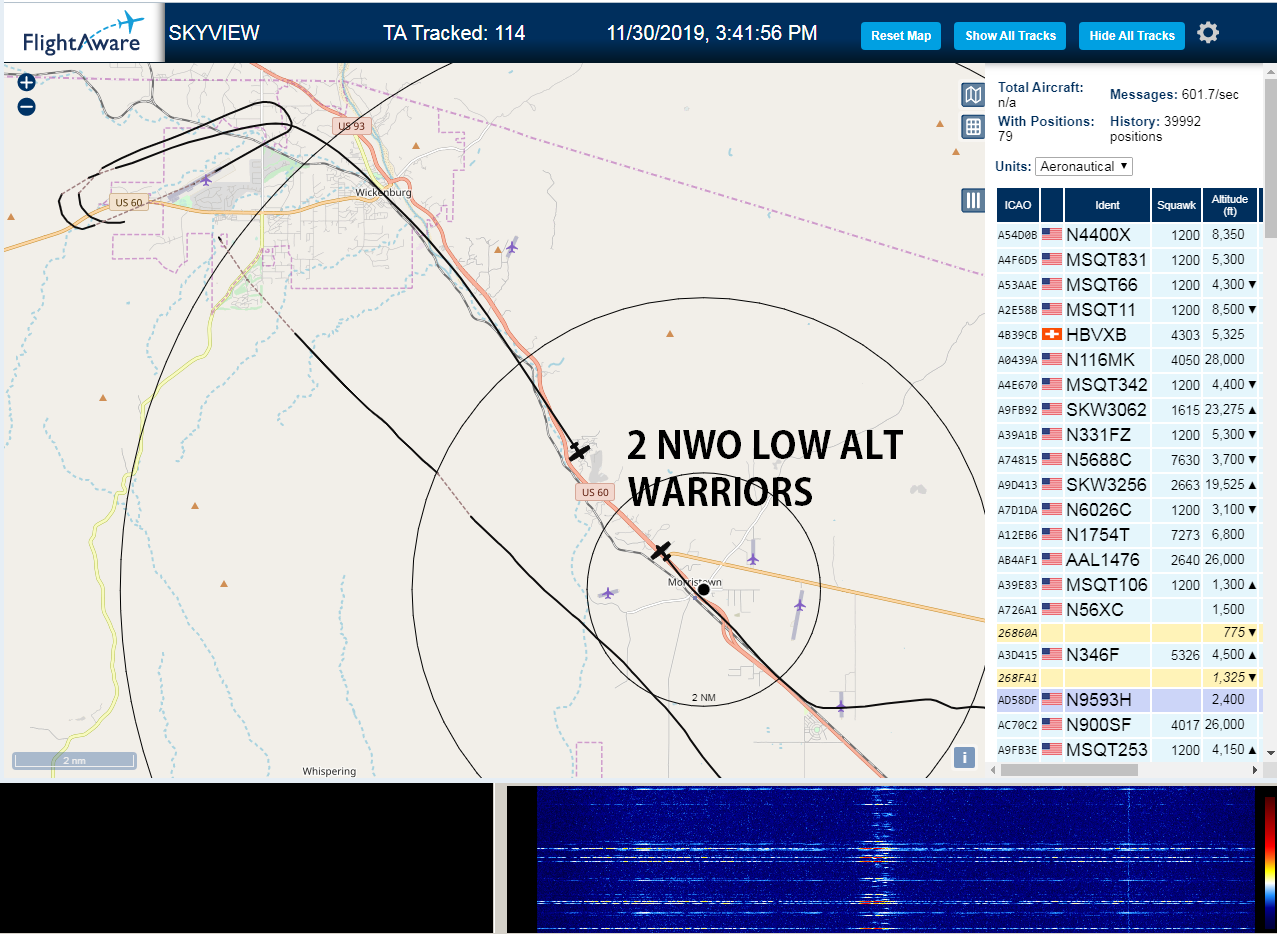Click Reset Map button
Viewport: 1277px width, 935px height.
click(x=901, y=36)
